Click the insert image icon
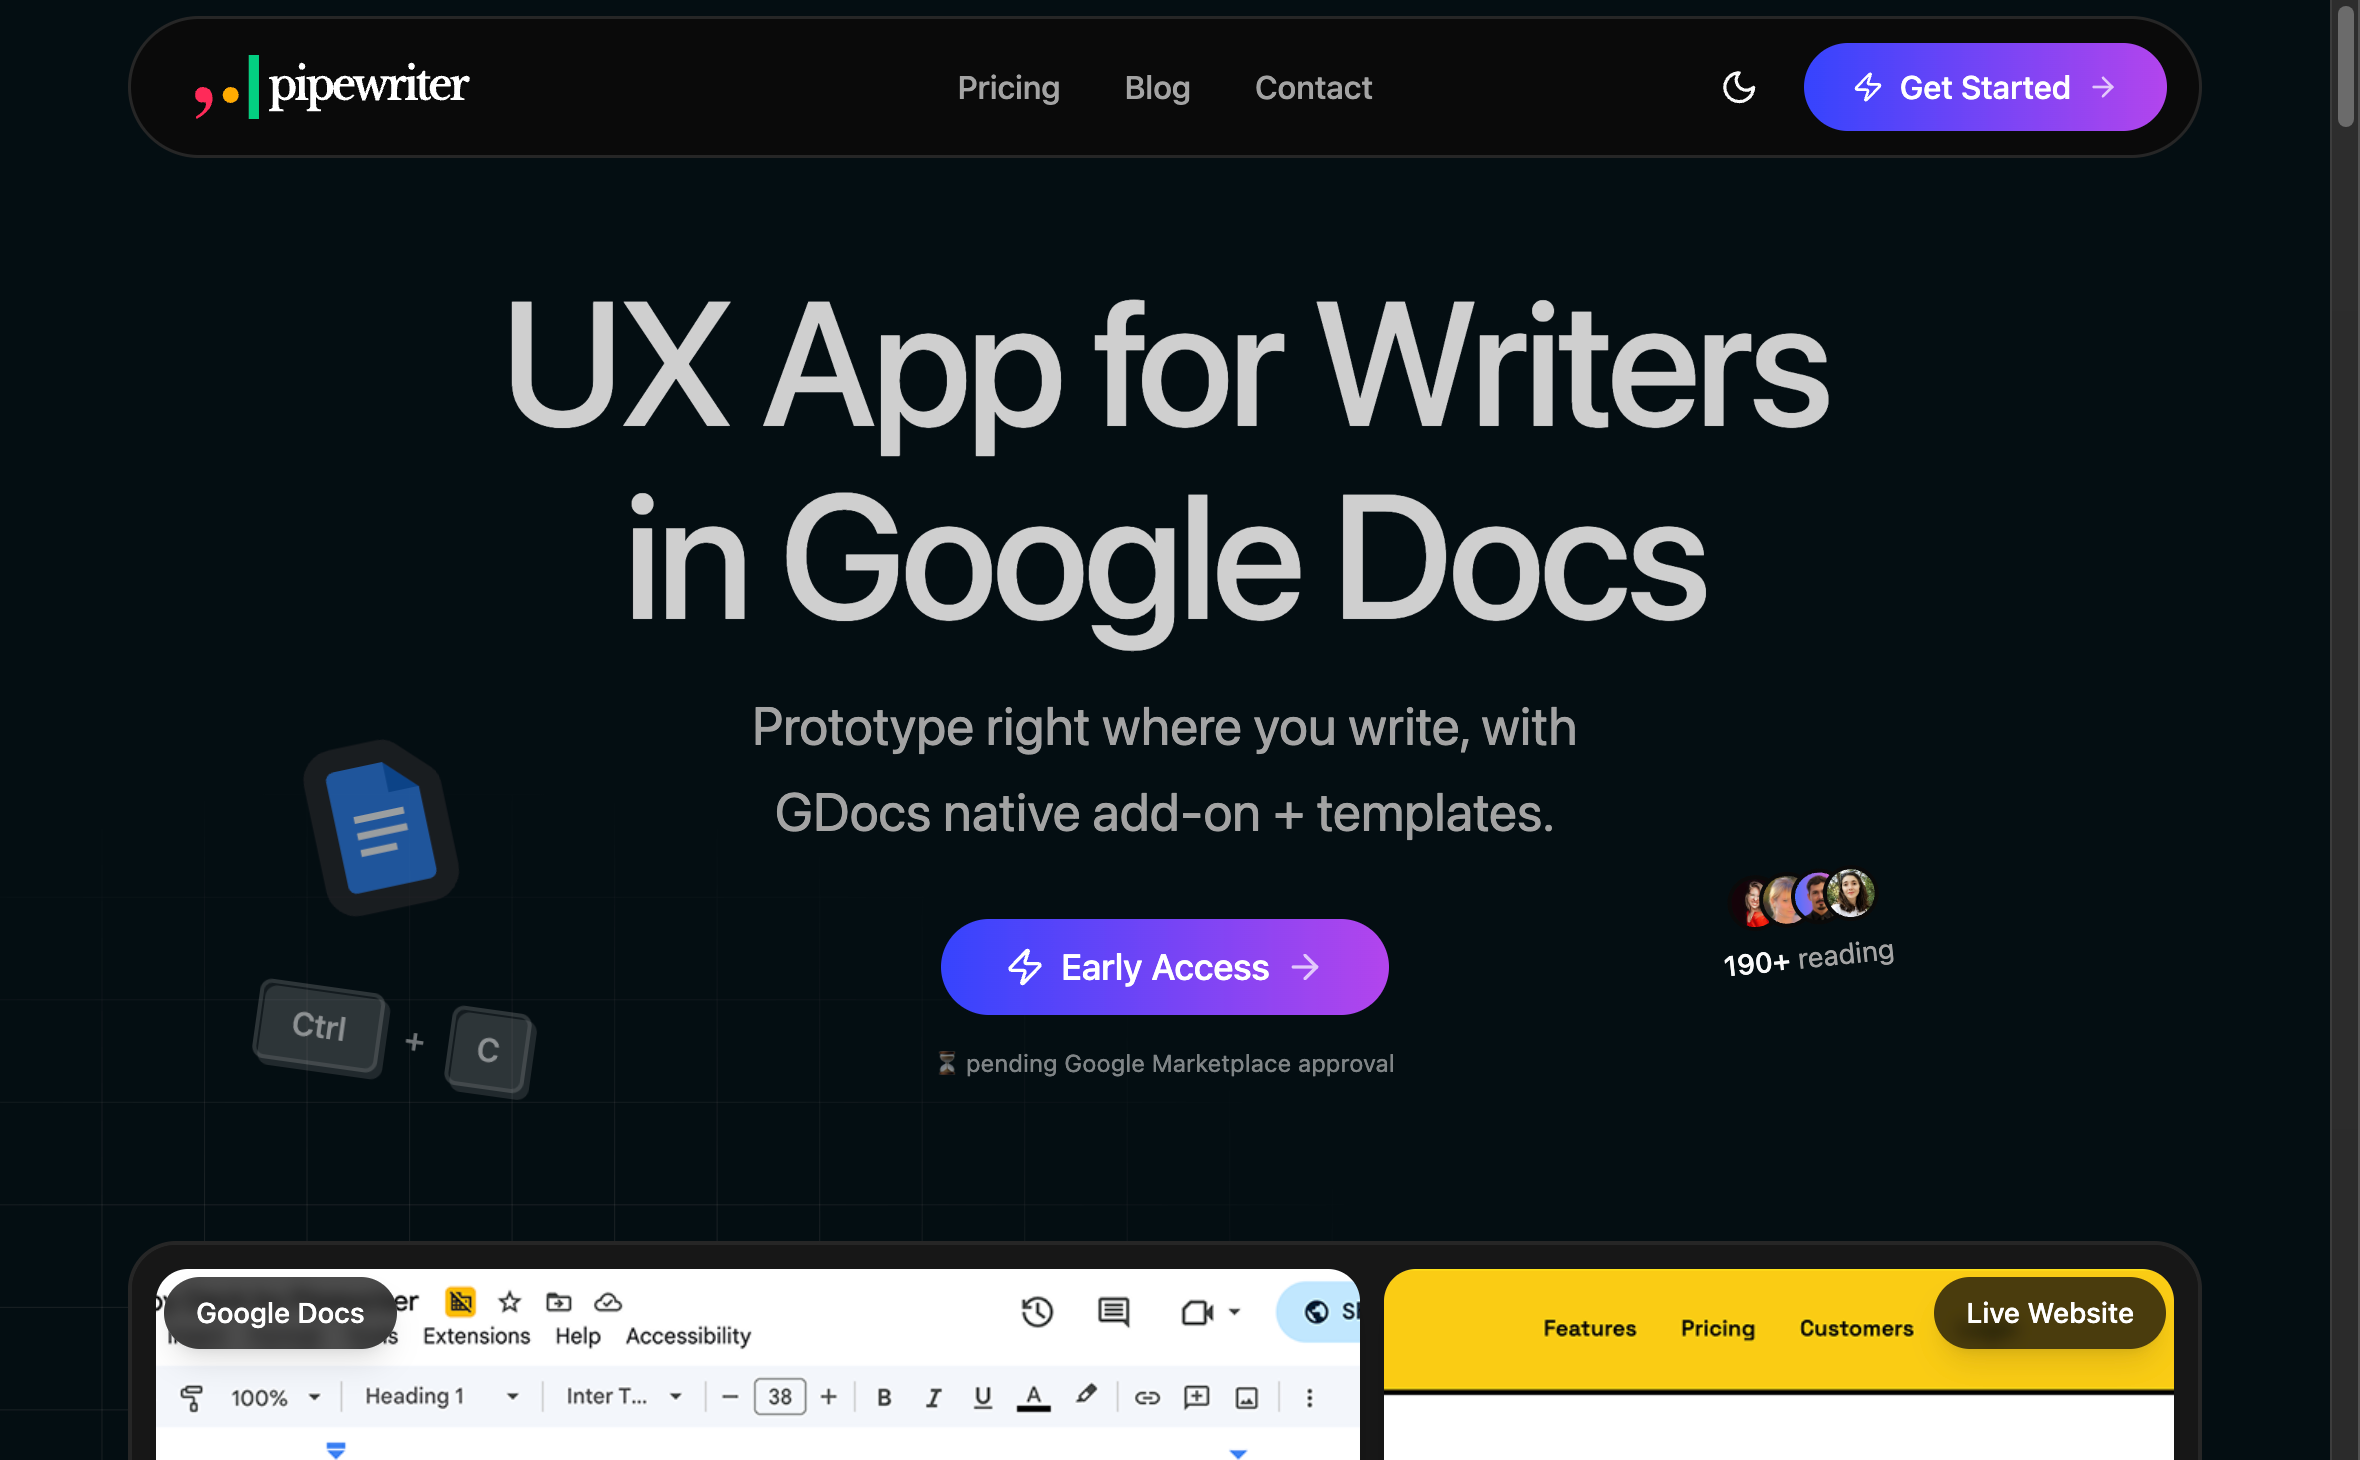This screenshot has width=2360, height=1460. coord(1247,1398)
